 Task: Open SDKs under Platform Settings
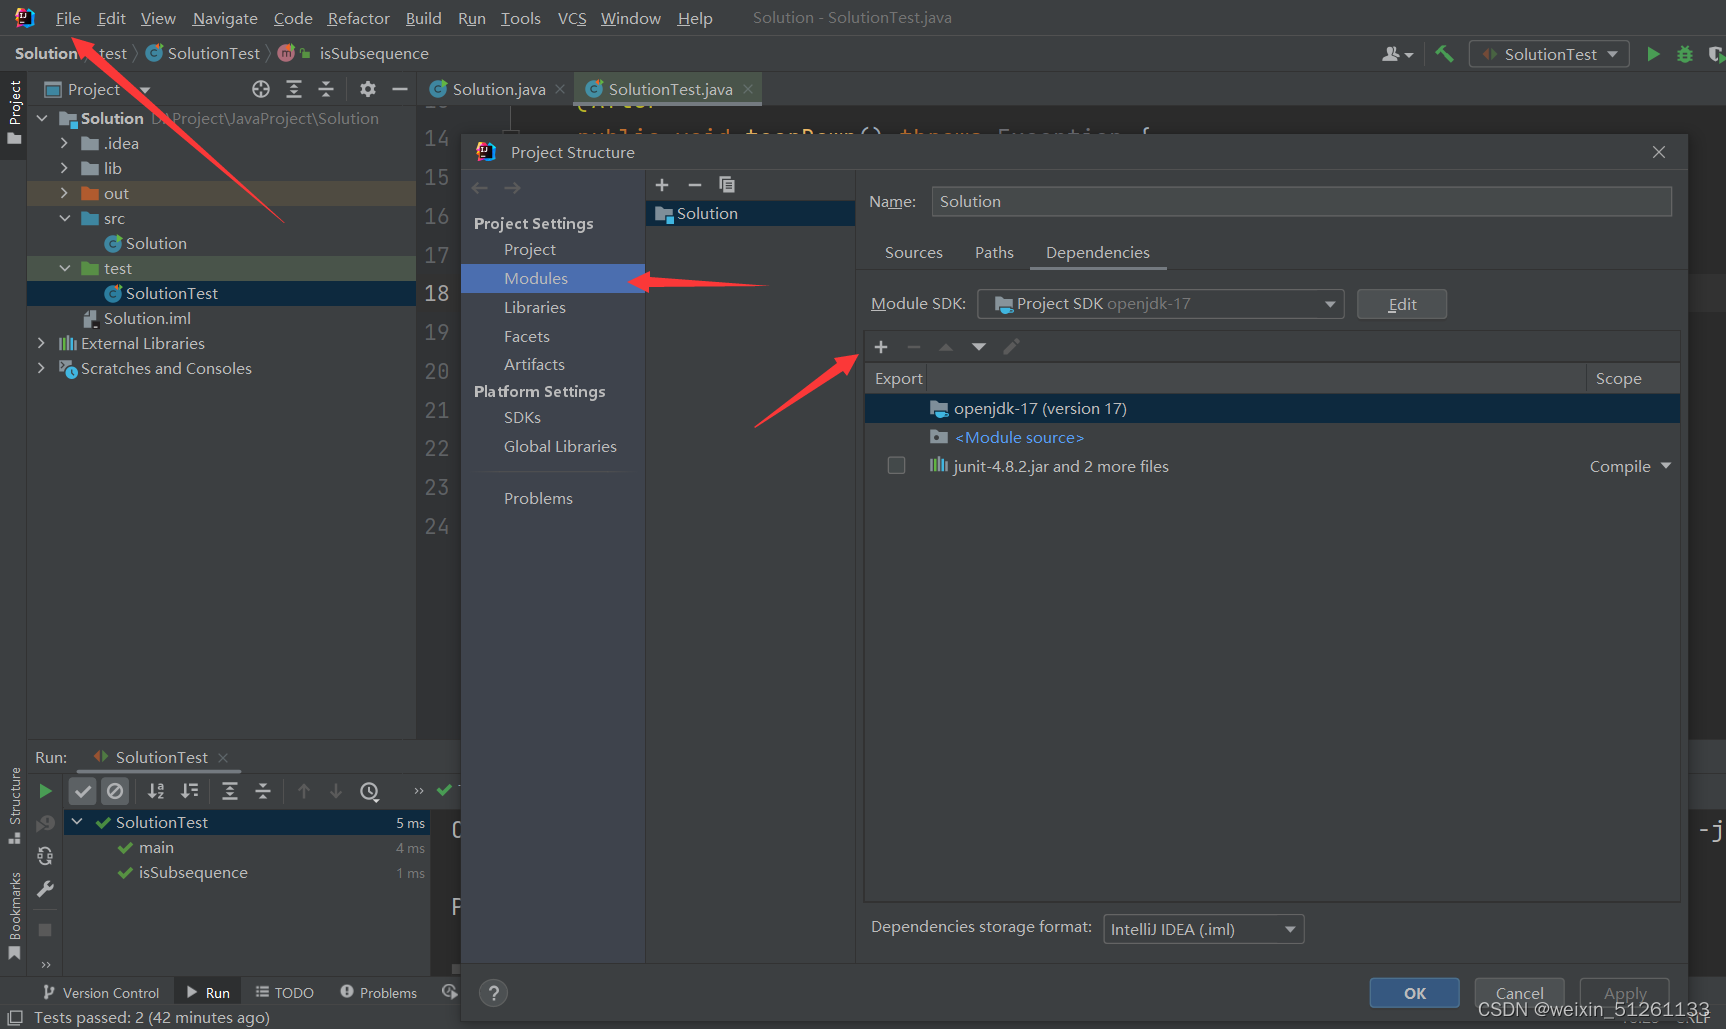(x=522, y=417)
